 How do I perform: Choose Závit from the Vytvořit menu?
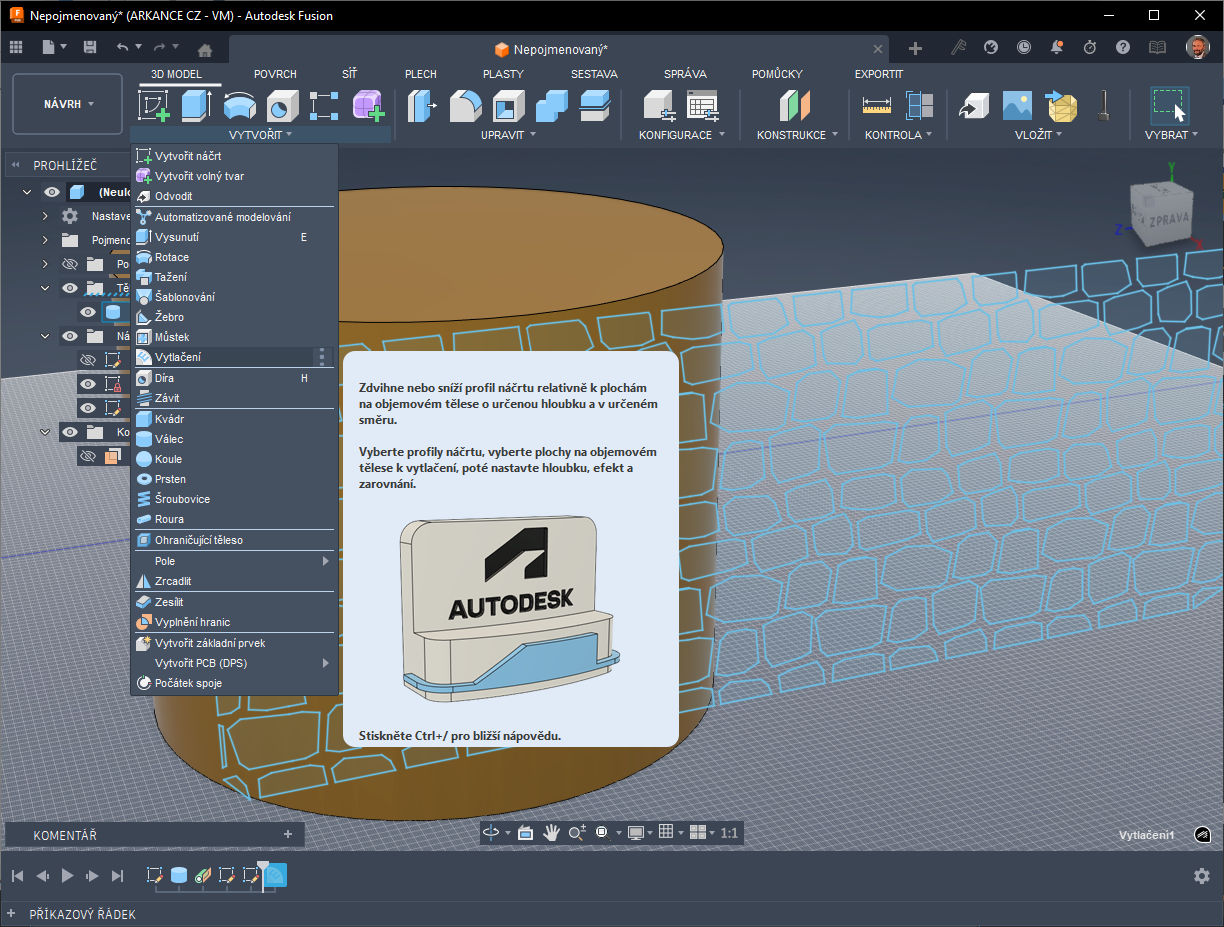[x=167, y=398]
